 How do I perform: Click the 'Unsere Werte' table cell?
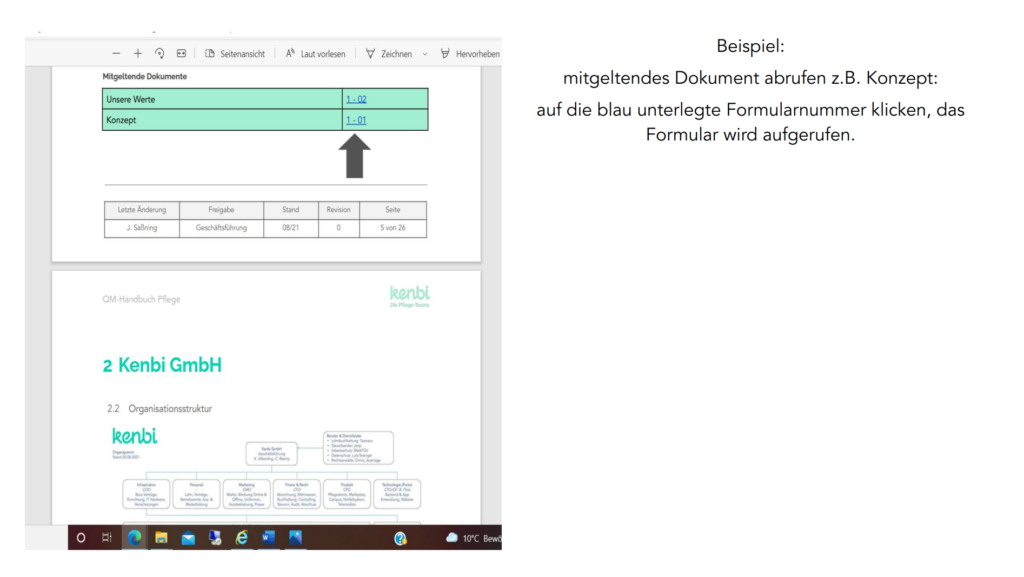click(223, 99)
